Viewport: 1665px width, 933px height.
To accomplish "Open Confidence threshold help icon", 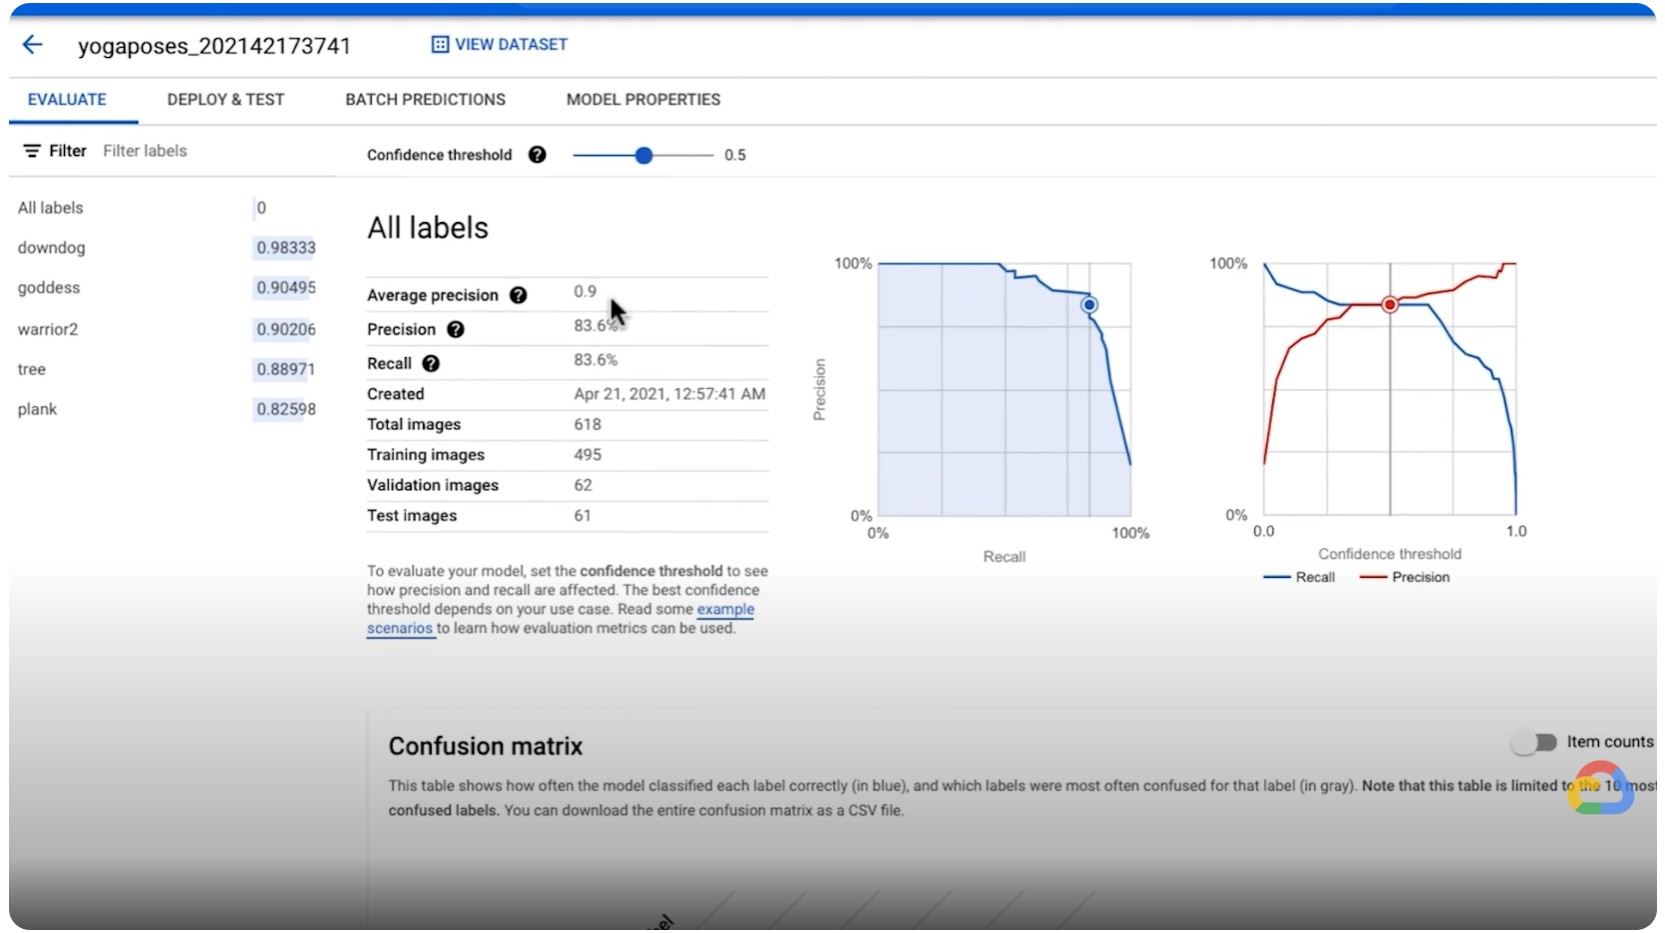I will tap(537, 155).
